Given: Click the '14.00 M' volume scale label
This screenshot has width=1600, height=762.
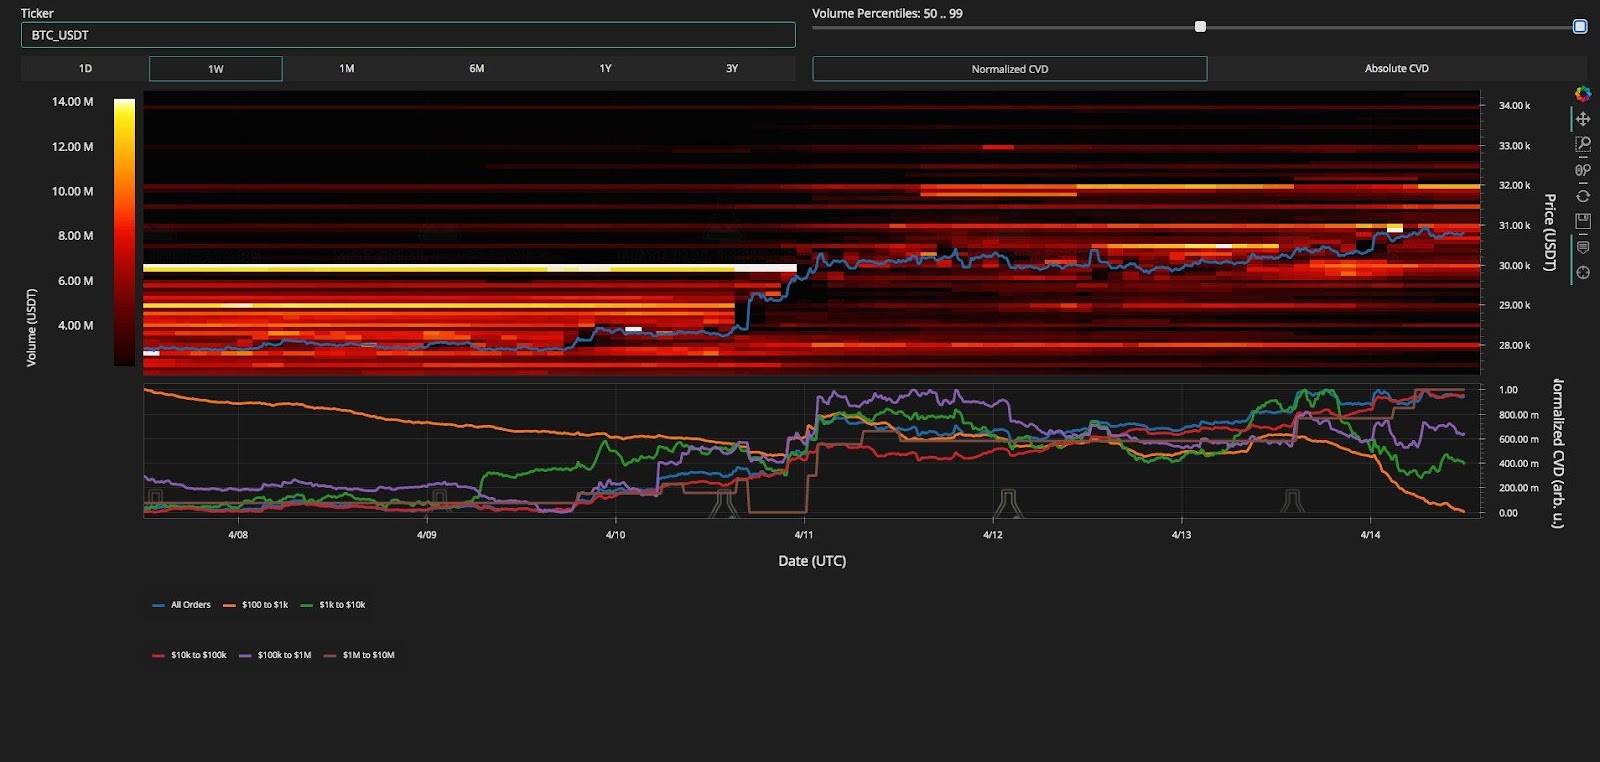Looking at the screenshot, I should point(73,102).
